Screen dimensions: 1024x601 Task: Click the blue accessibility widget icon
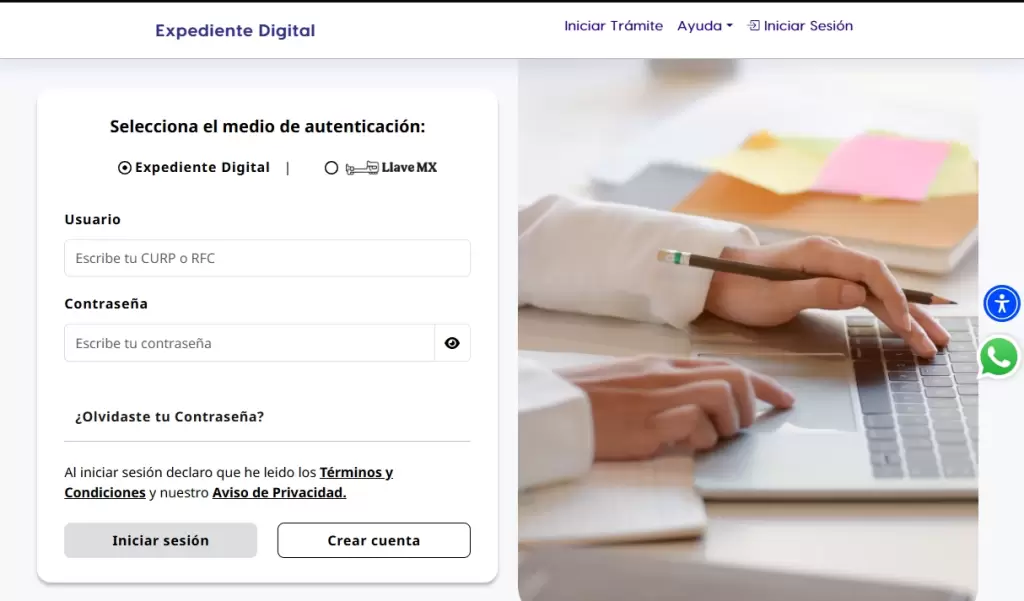[1002, 303]
